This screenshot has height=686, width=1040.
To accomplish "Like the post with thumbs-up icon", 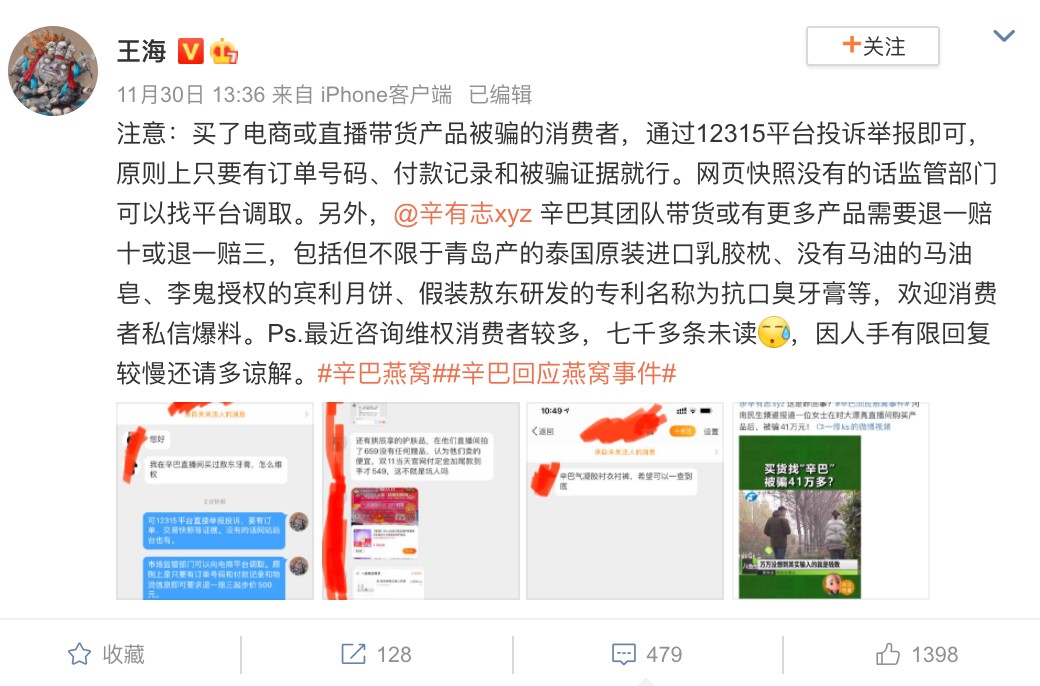I will tap(887, 654).
